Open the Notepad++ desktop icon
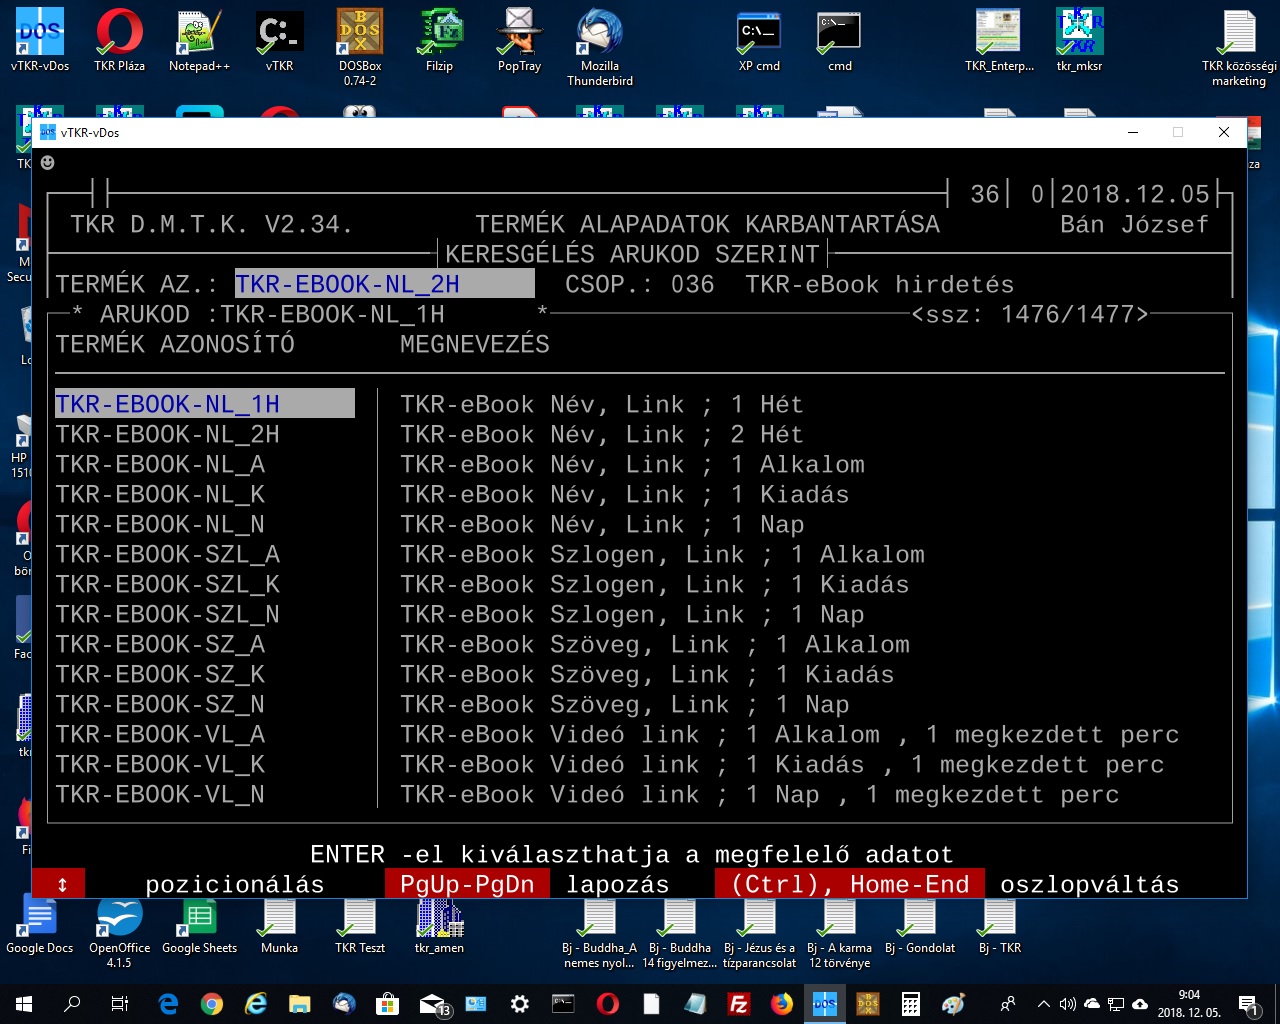 pos(199,40)
